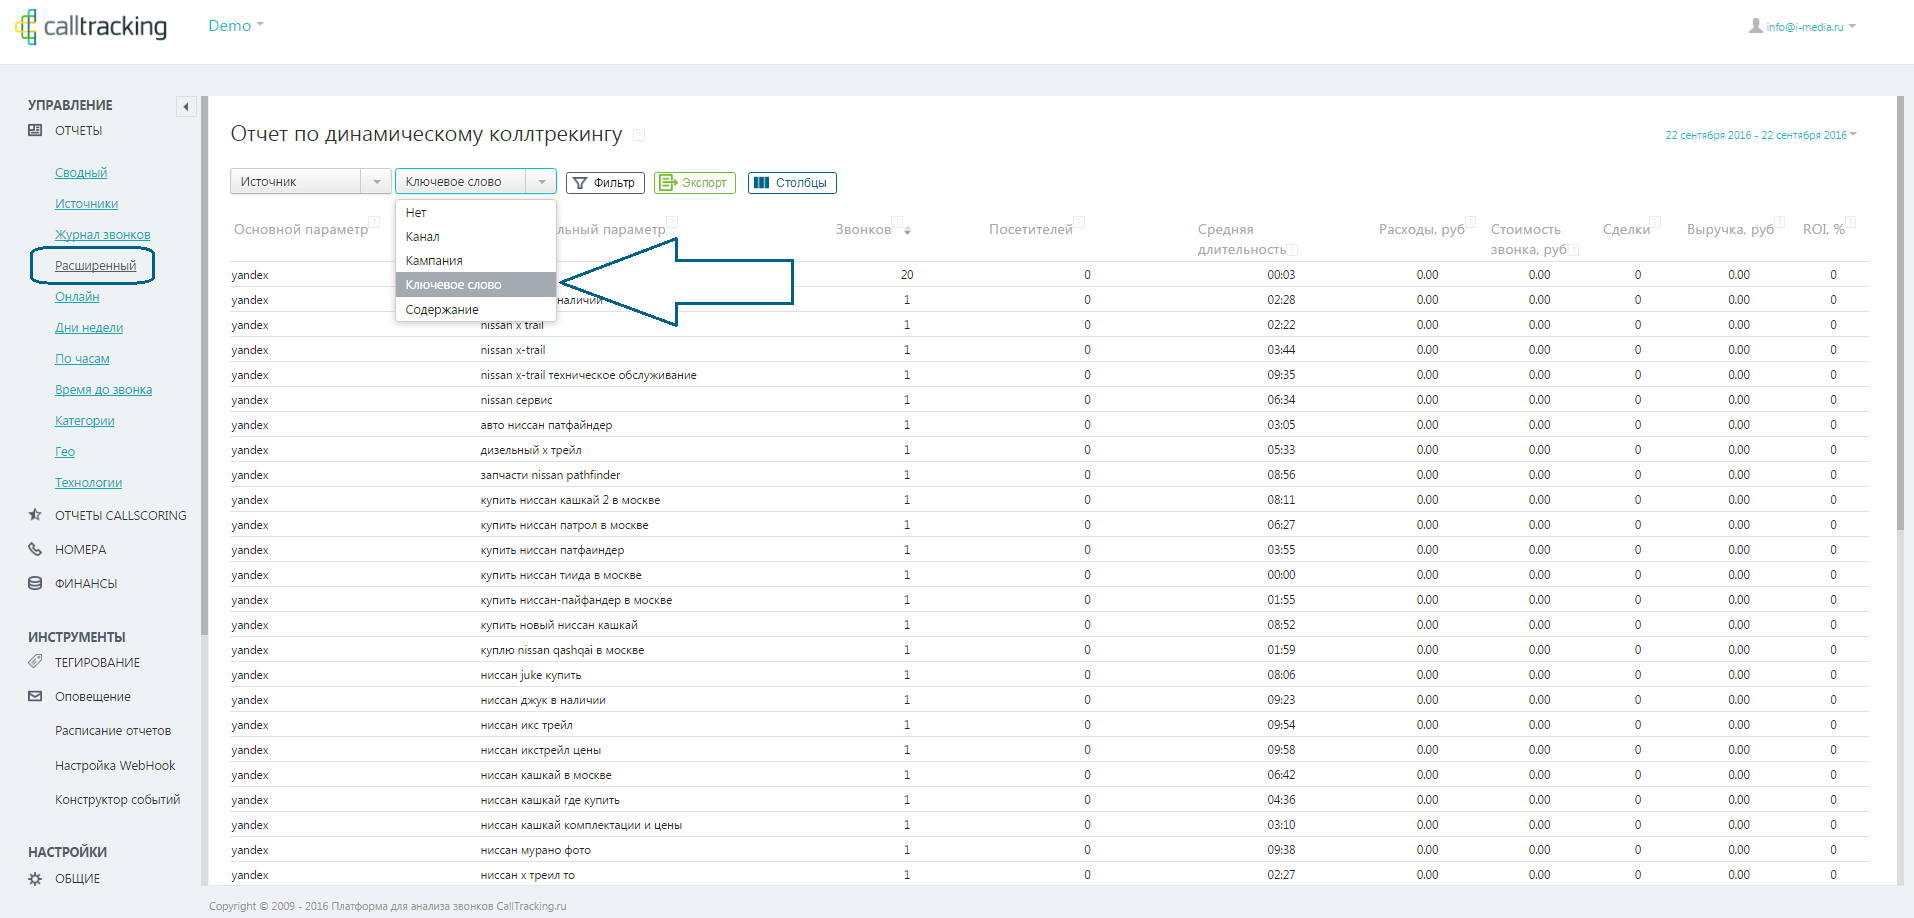Open the НОМЕРА section
1914x918 pixels.
pos(80,550)
